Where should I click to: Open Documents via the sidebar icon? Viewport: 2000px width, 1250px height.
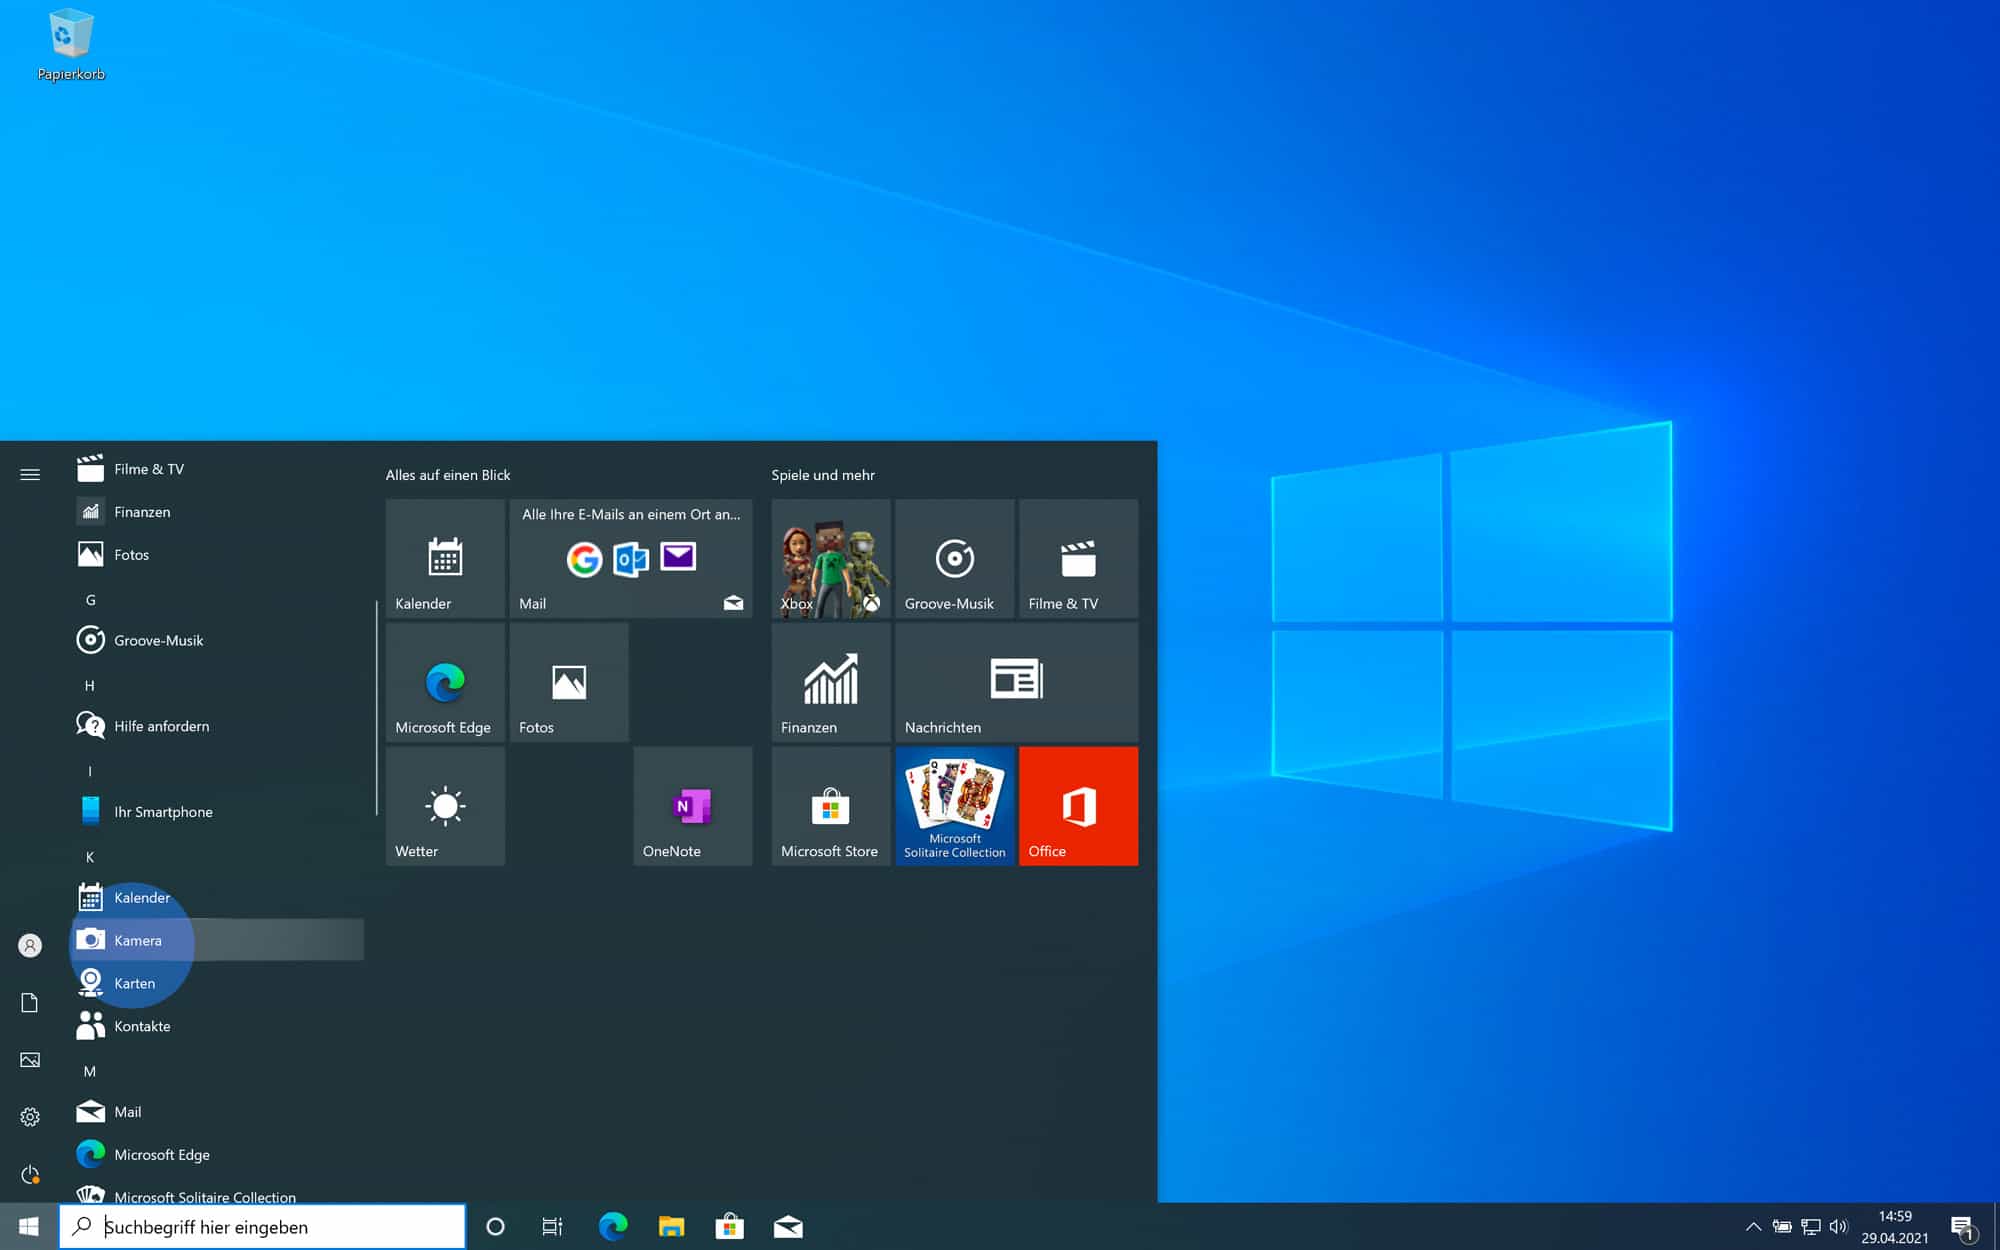(30, 1003)
